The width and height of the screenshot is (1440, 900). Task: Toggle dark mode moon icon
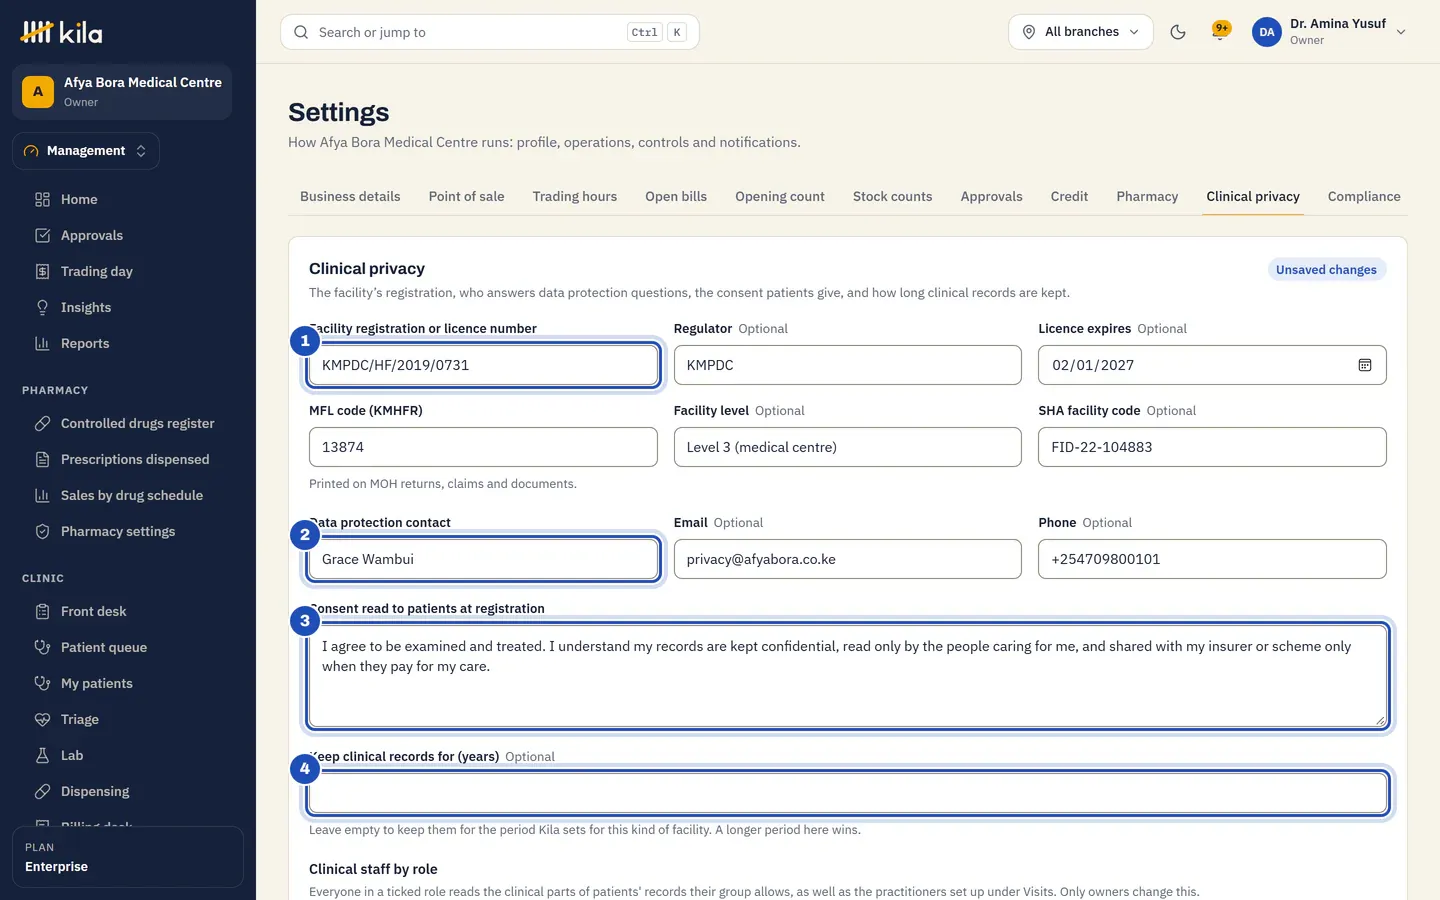1178,32
